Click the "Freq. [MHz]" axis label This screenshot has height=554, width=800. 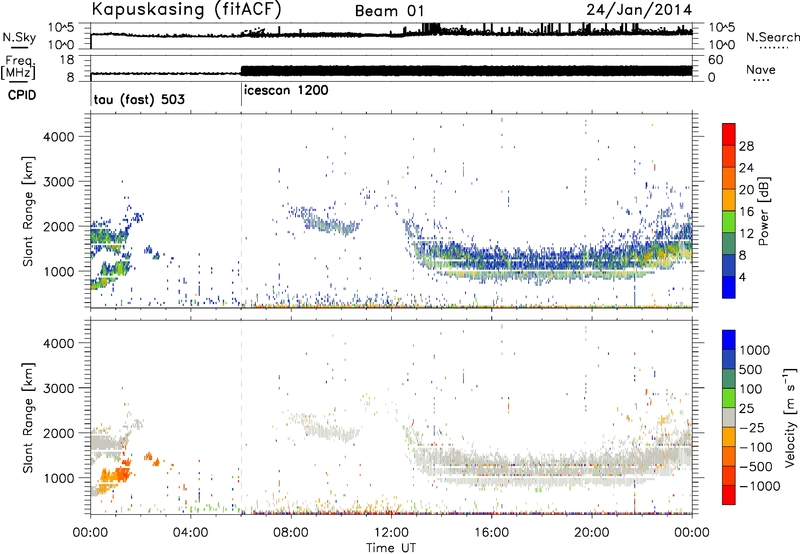(x=19, y=67)
